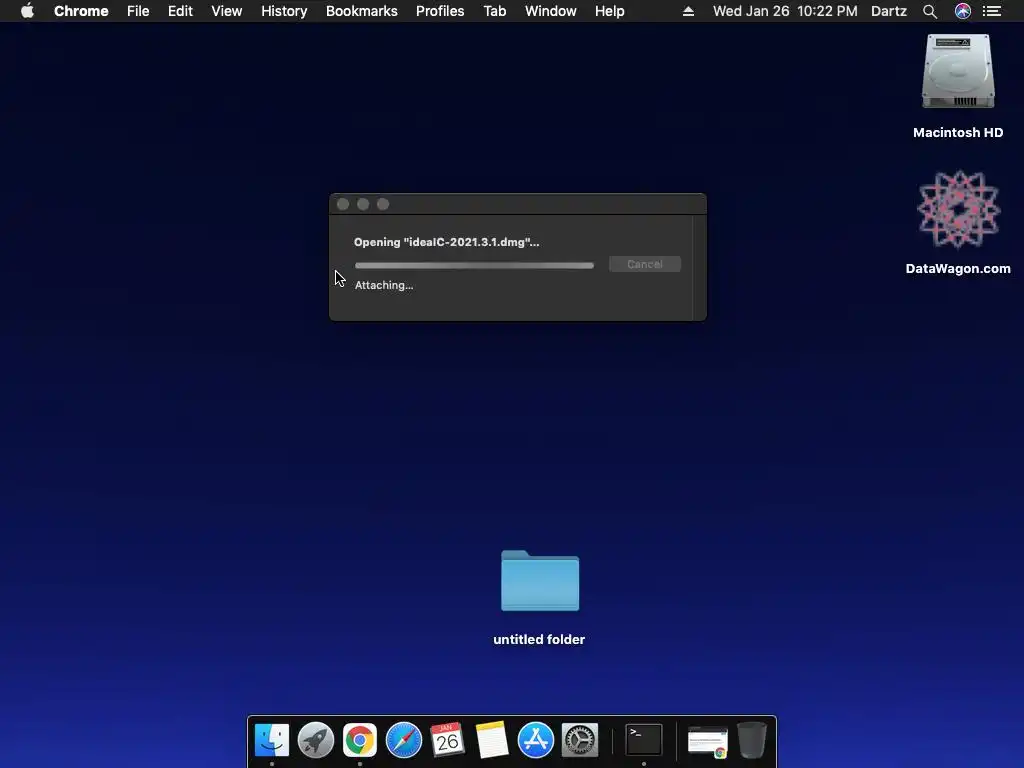Viewport: 1024px width, 768px height.
Task: Open Google Chrome in the Dock
Action: [360, 741]
